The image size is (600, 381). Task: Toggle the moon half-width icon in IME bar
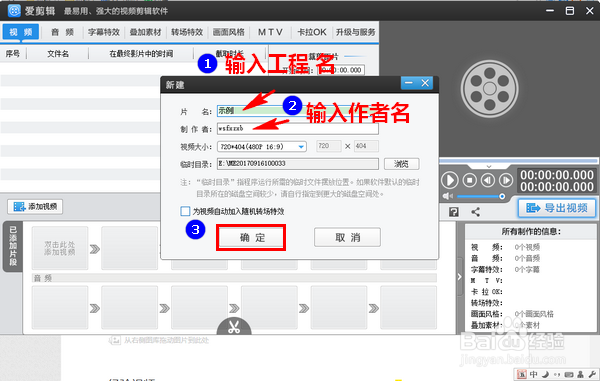coord(545,374)
